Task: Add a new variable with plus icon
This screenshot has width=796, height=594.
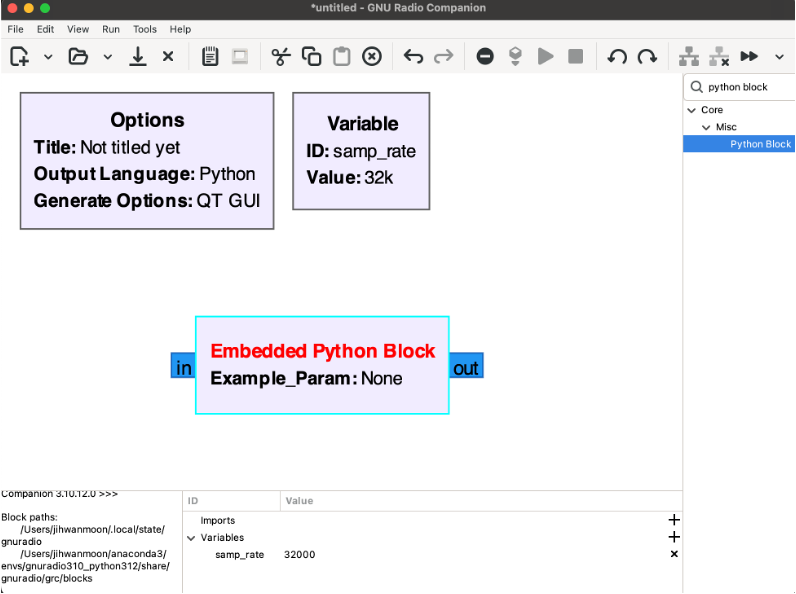Action: tap(674, 537)
